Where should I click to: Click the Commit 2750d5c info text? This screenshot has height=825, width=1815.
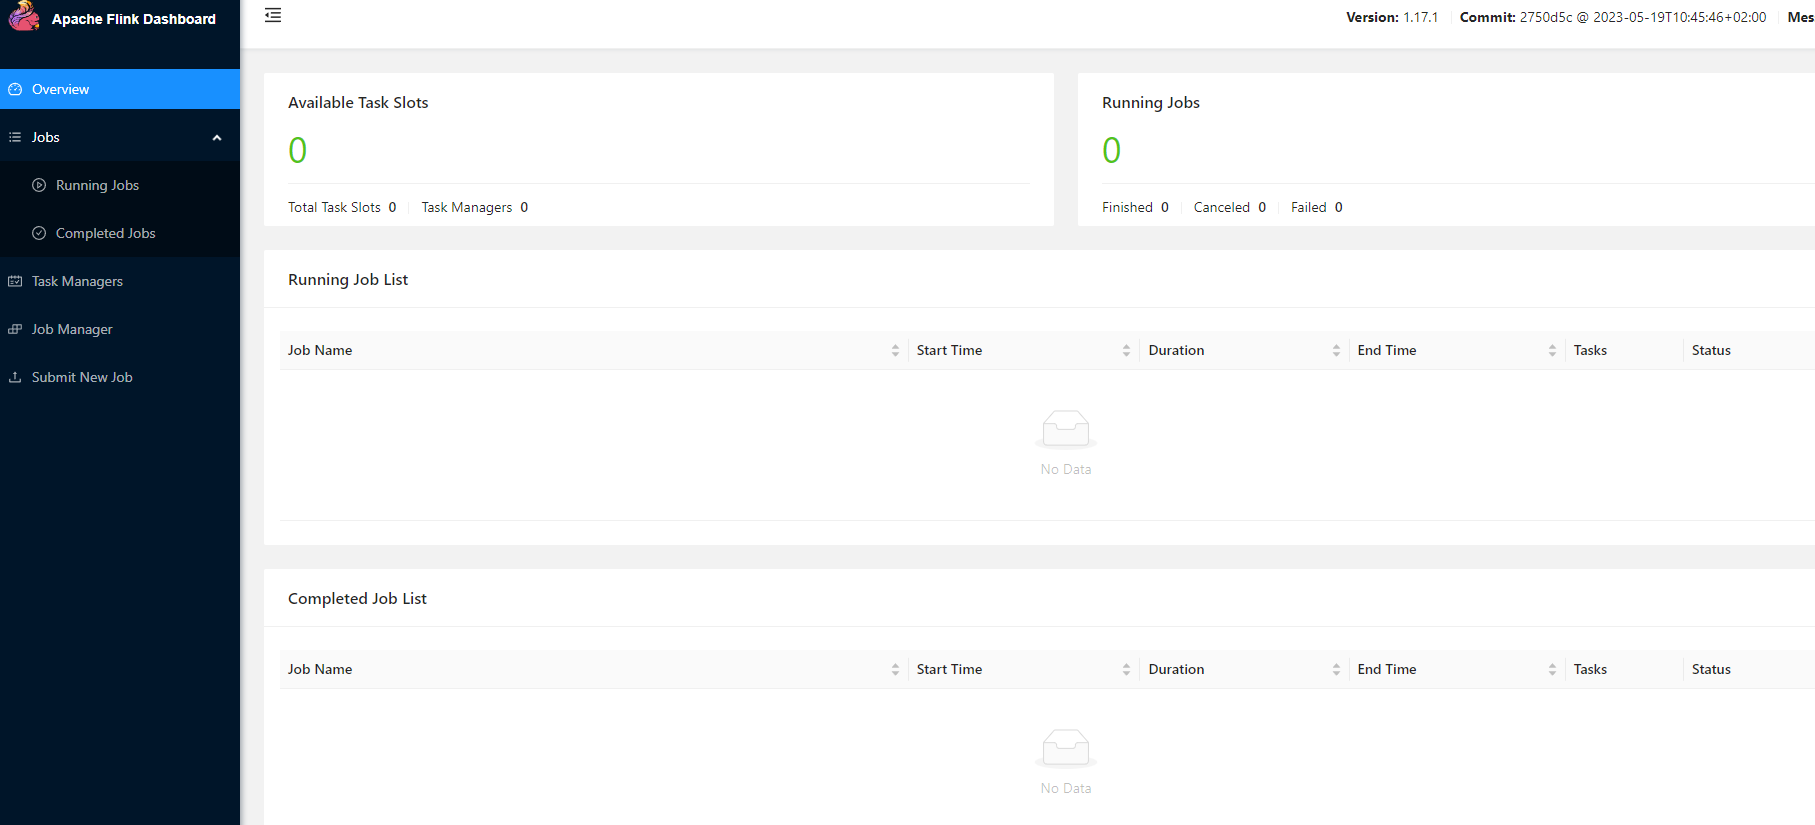pyautogui.click(x=1613, y=17)
